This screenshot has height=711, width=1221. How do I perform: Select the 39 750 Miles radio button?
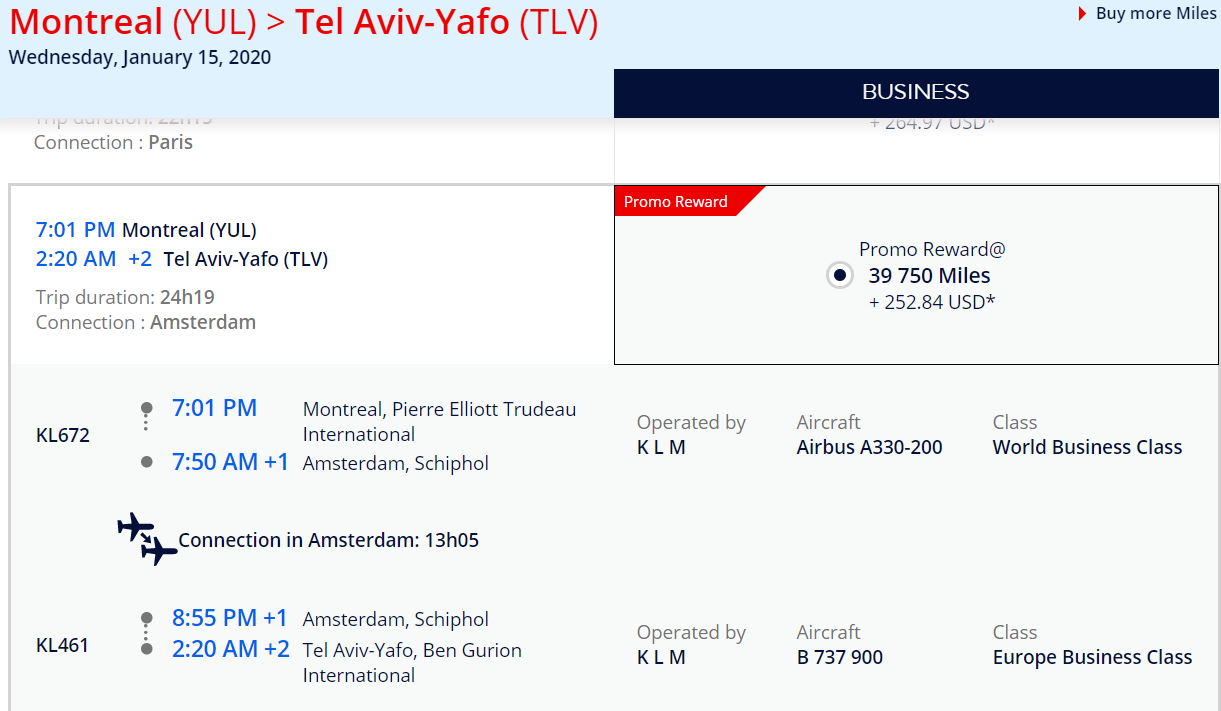840,275
